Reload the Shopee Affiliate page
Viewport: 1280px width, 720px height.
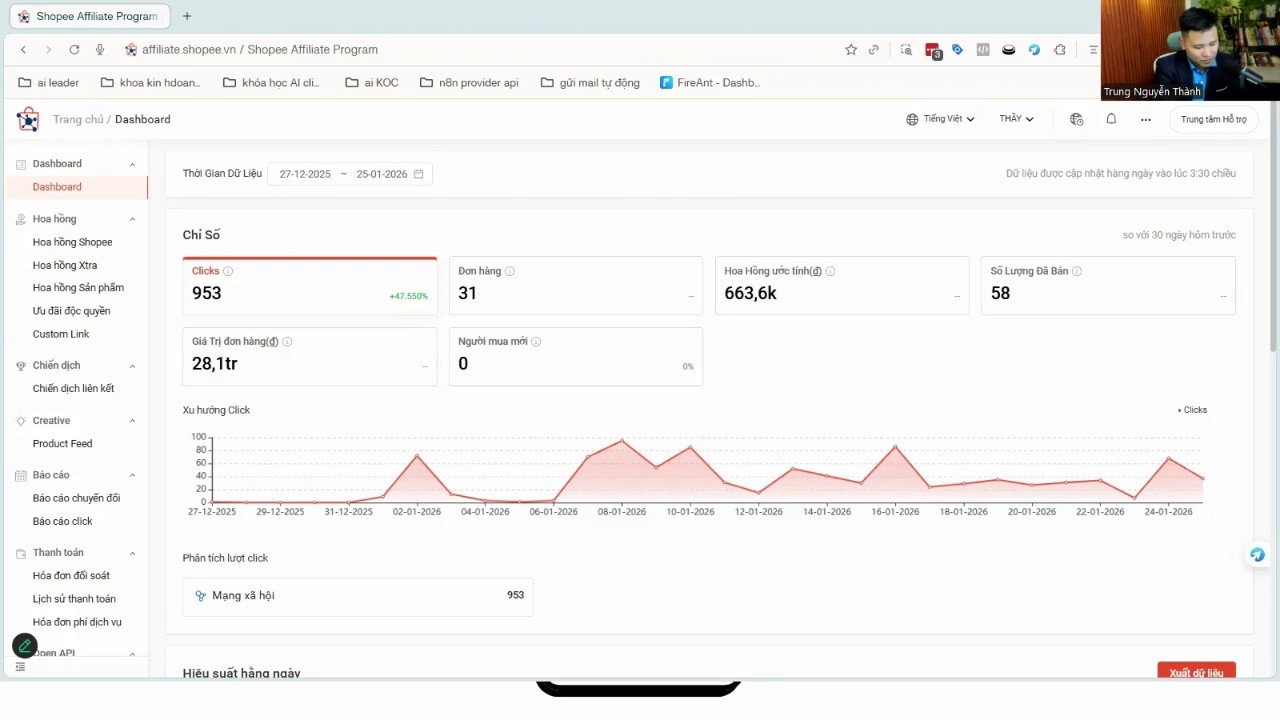pyautogui.click(x=74, y=50)
